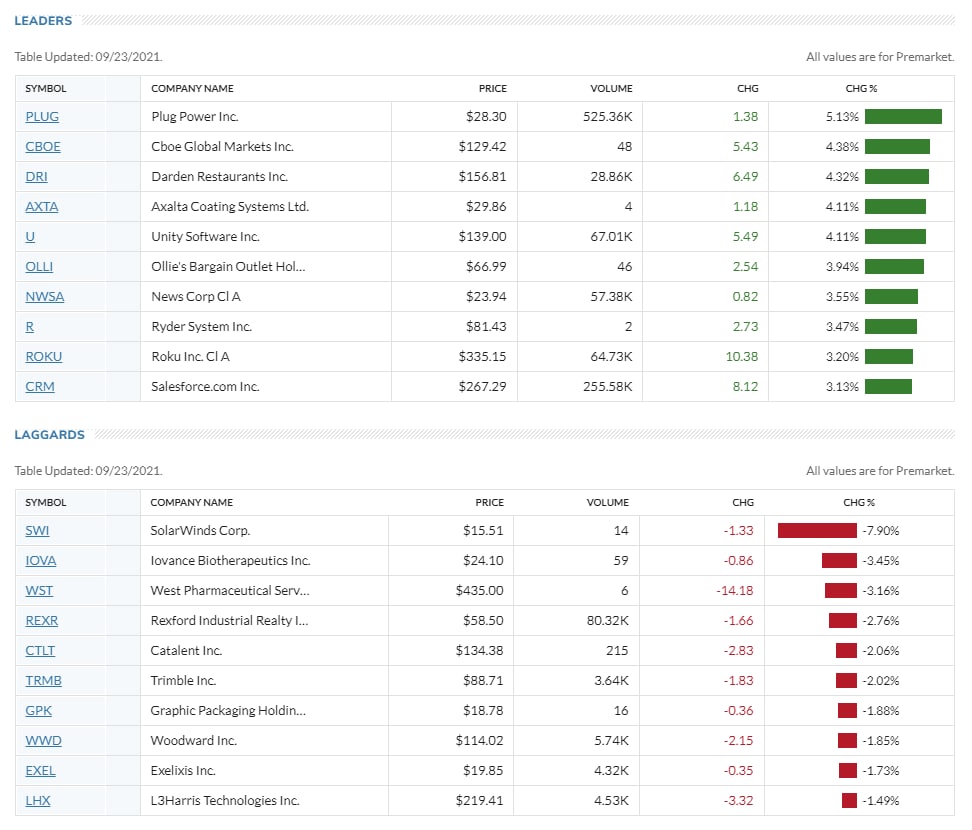The height and width of the screenshot is (830, 972).
Task: Click the 525.36K volume value
Action: [x=608, y=117]
